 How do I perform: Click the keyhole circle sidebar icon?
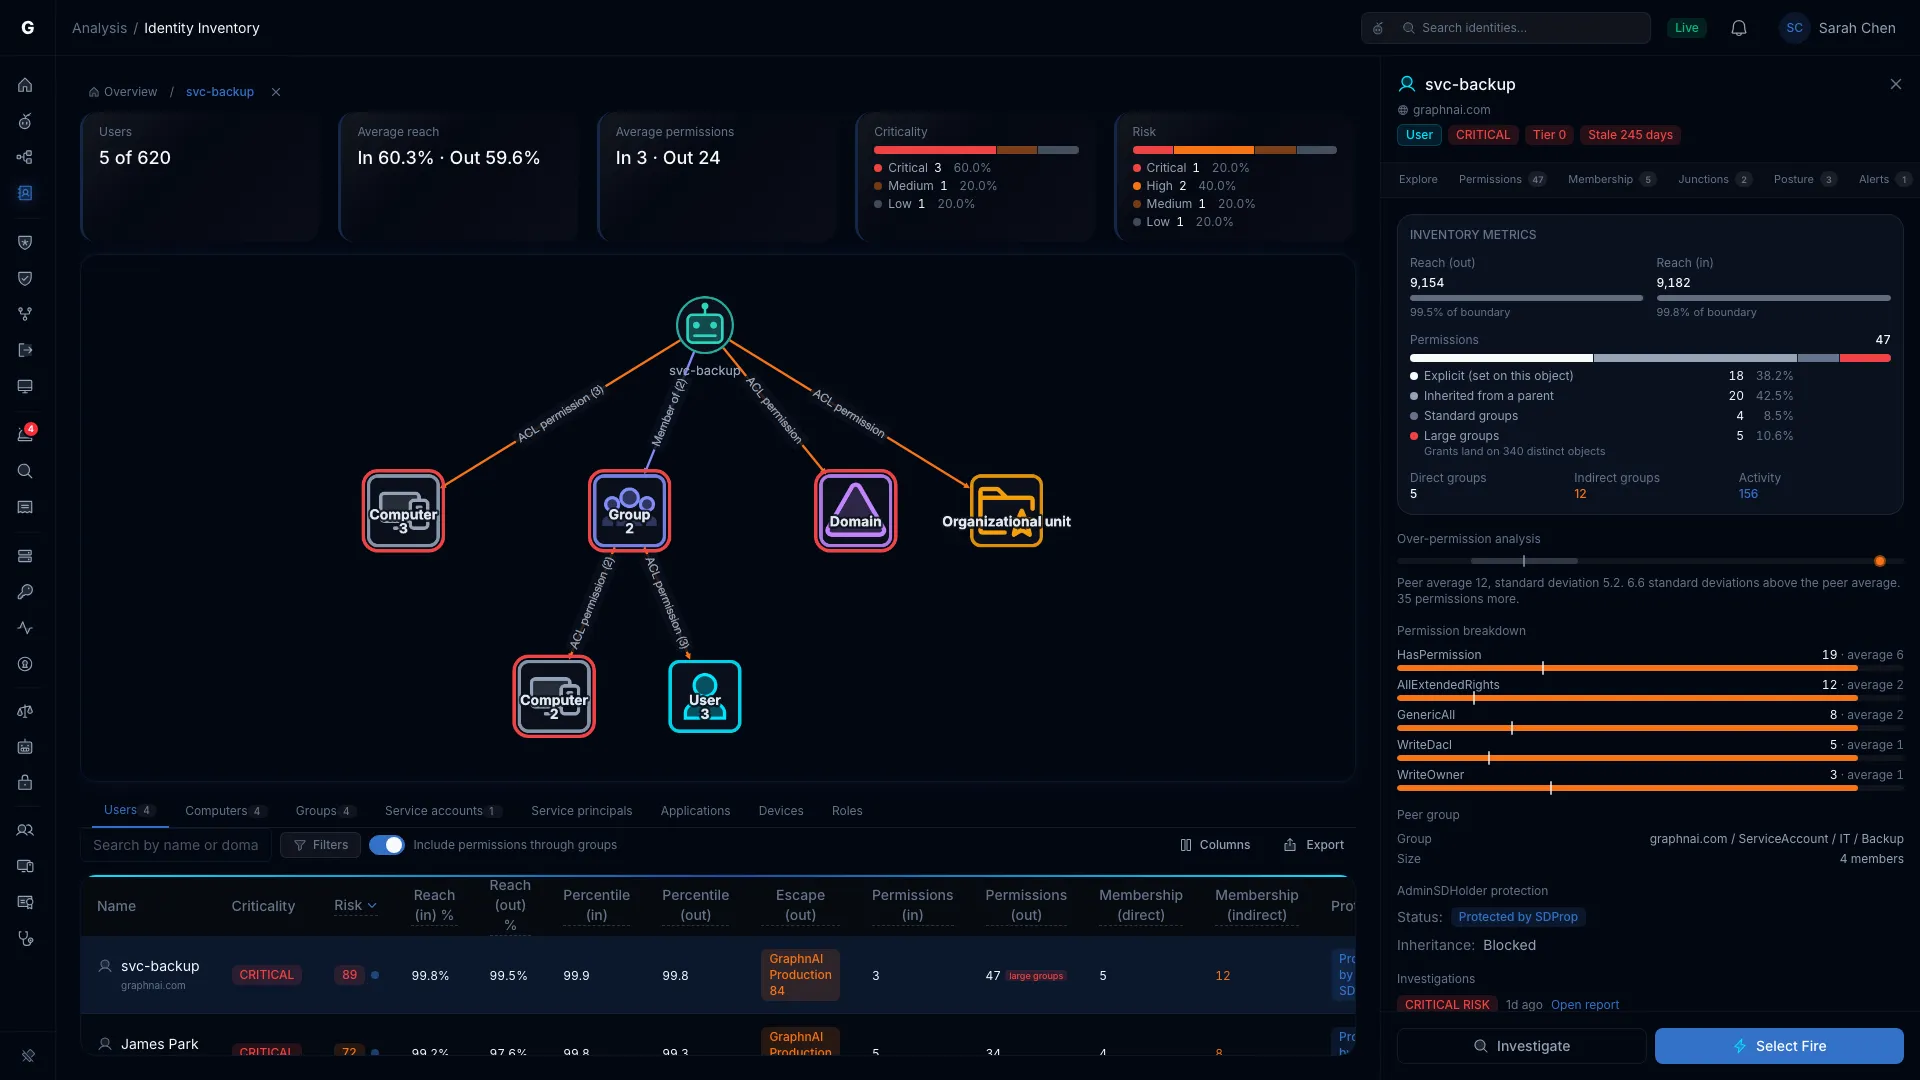pyautogui.click(x=25, y=664)
